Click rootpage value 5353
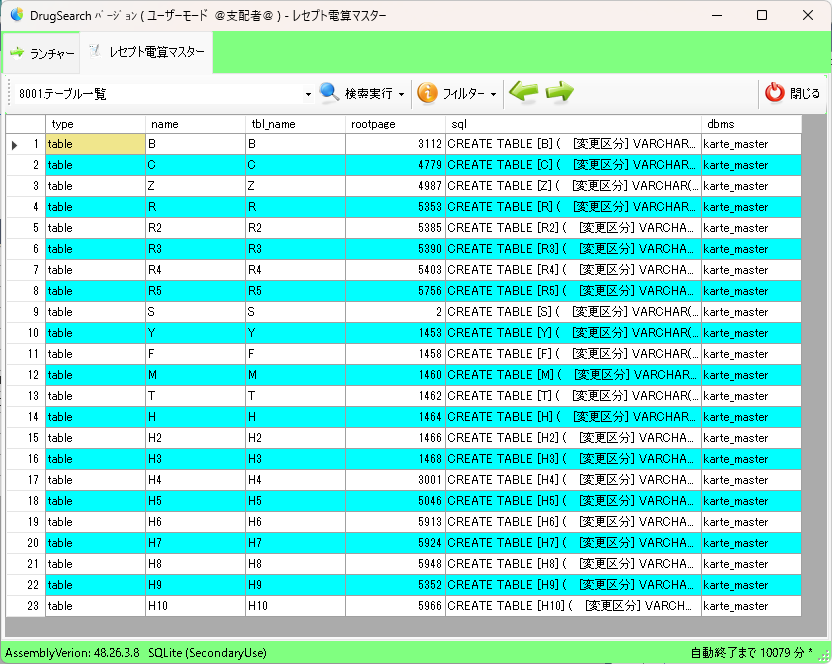 [x=395, y=207]
